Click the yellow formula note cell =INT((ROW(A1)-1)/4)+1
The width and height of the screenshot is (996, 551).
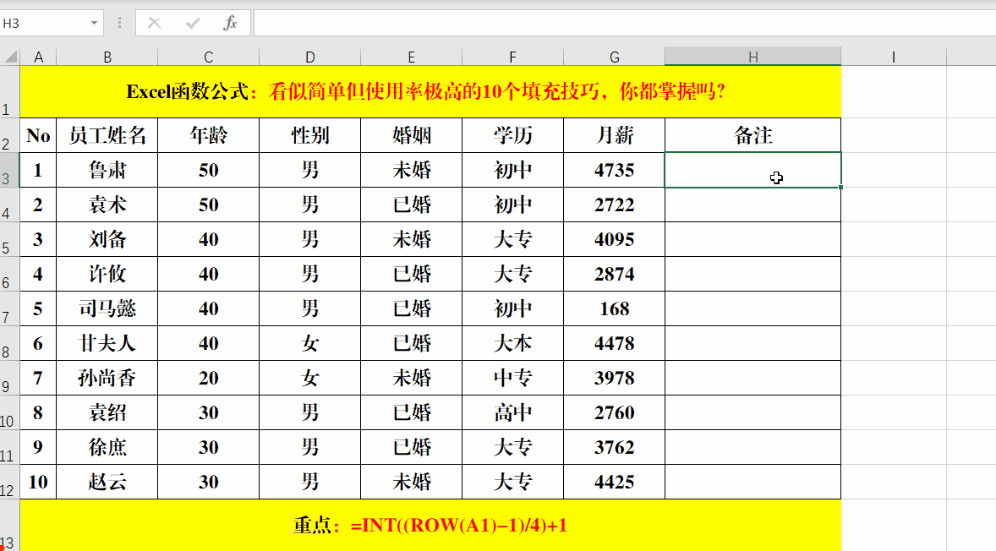point(431,525)
